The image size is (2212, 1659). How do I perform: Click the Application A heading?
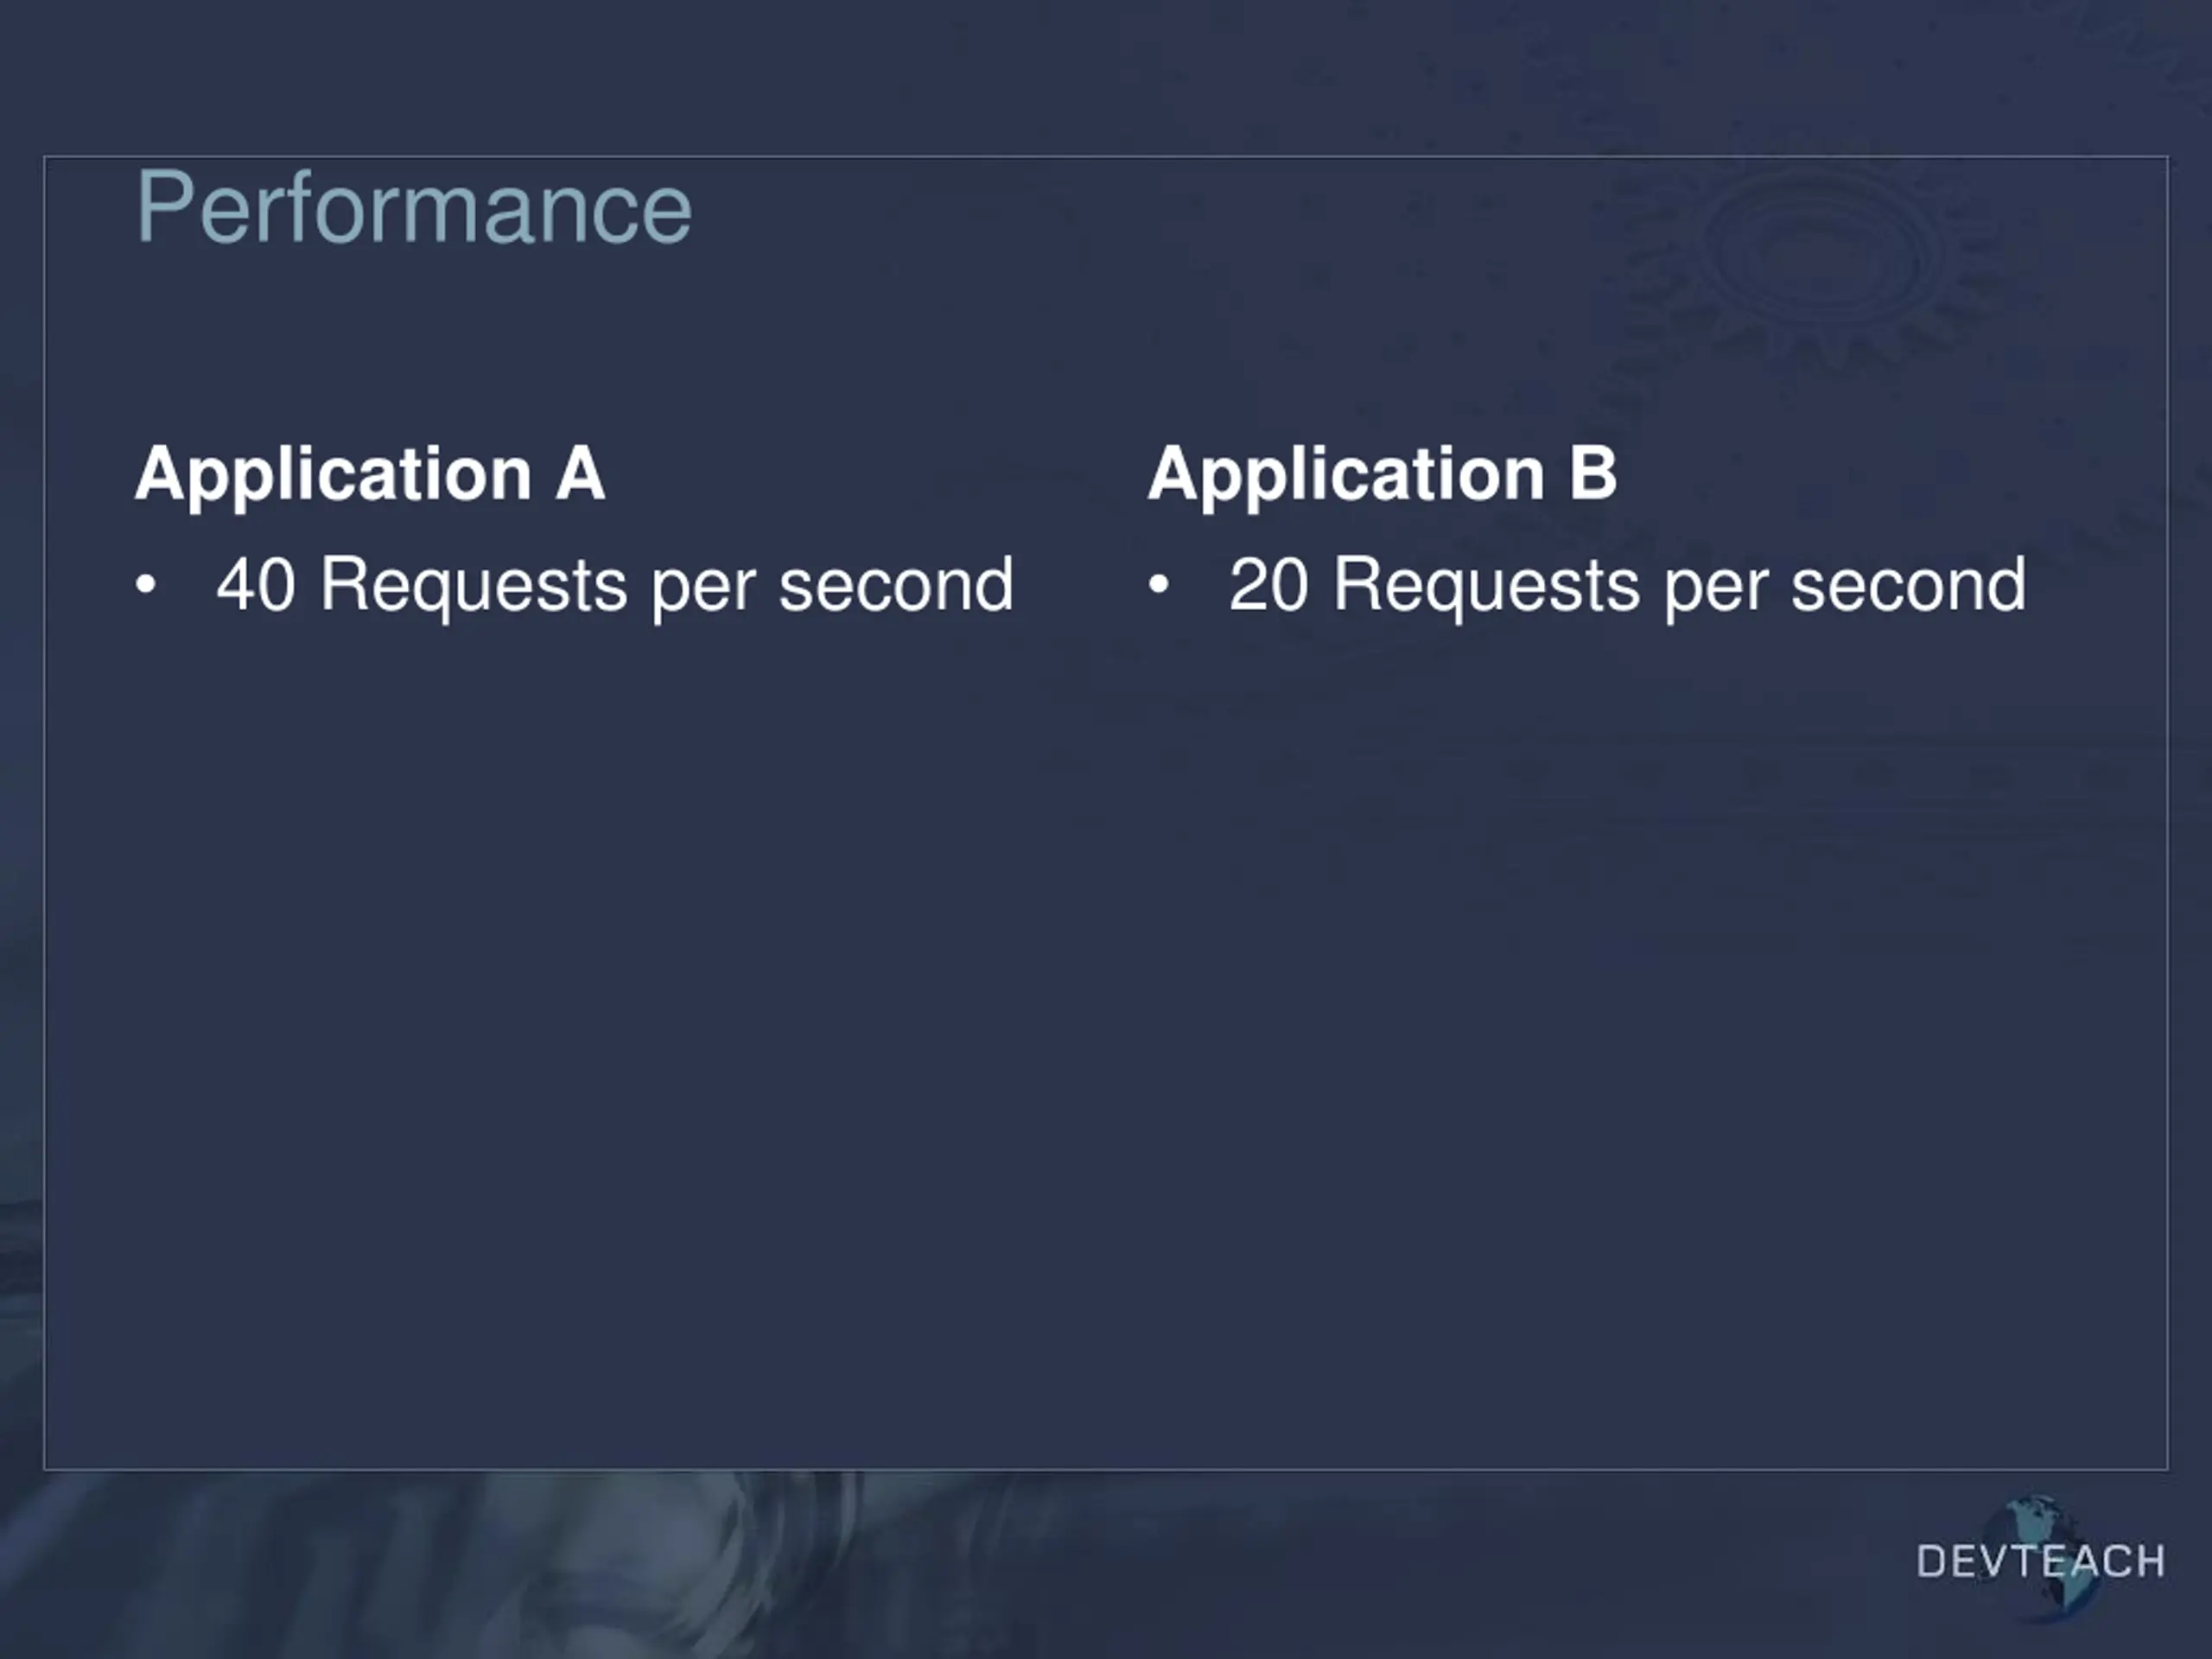[x=370, y=476]
